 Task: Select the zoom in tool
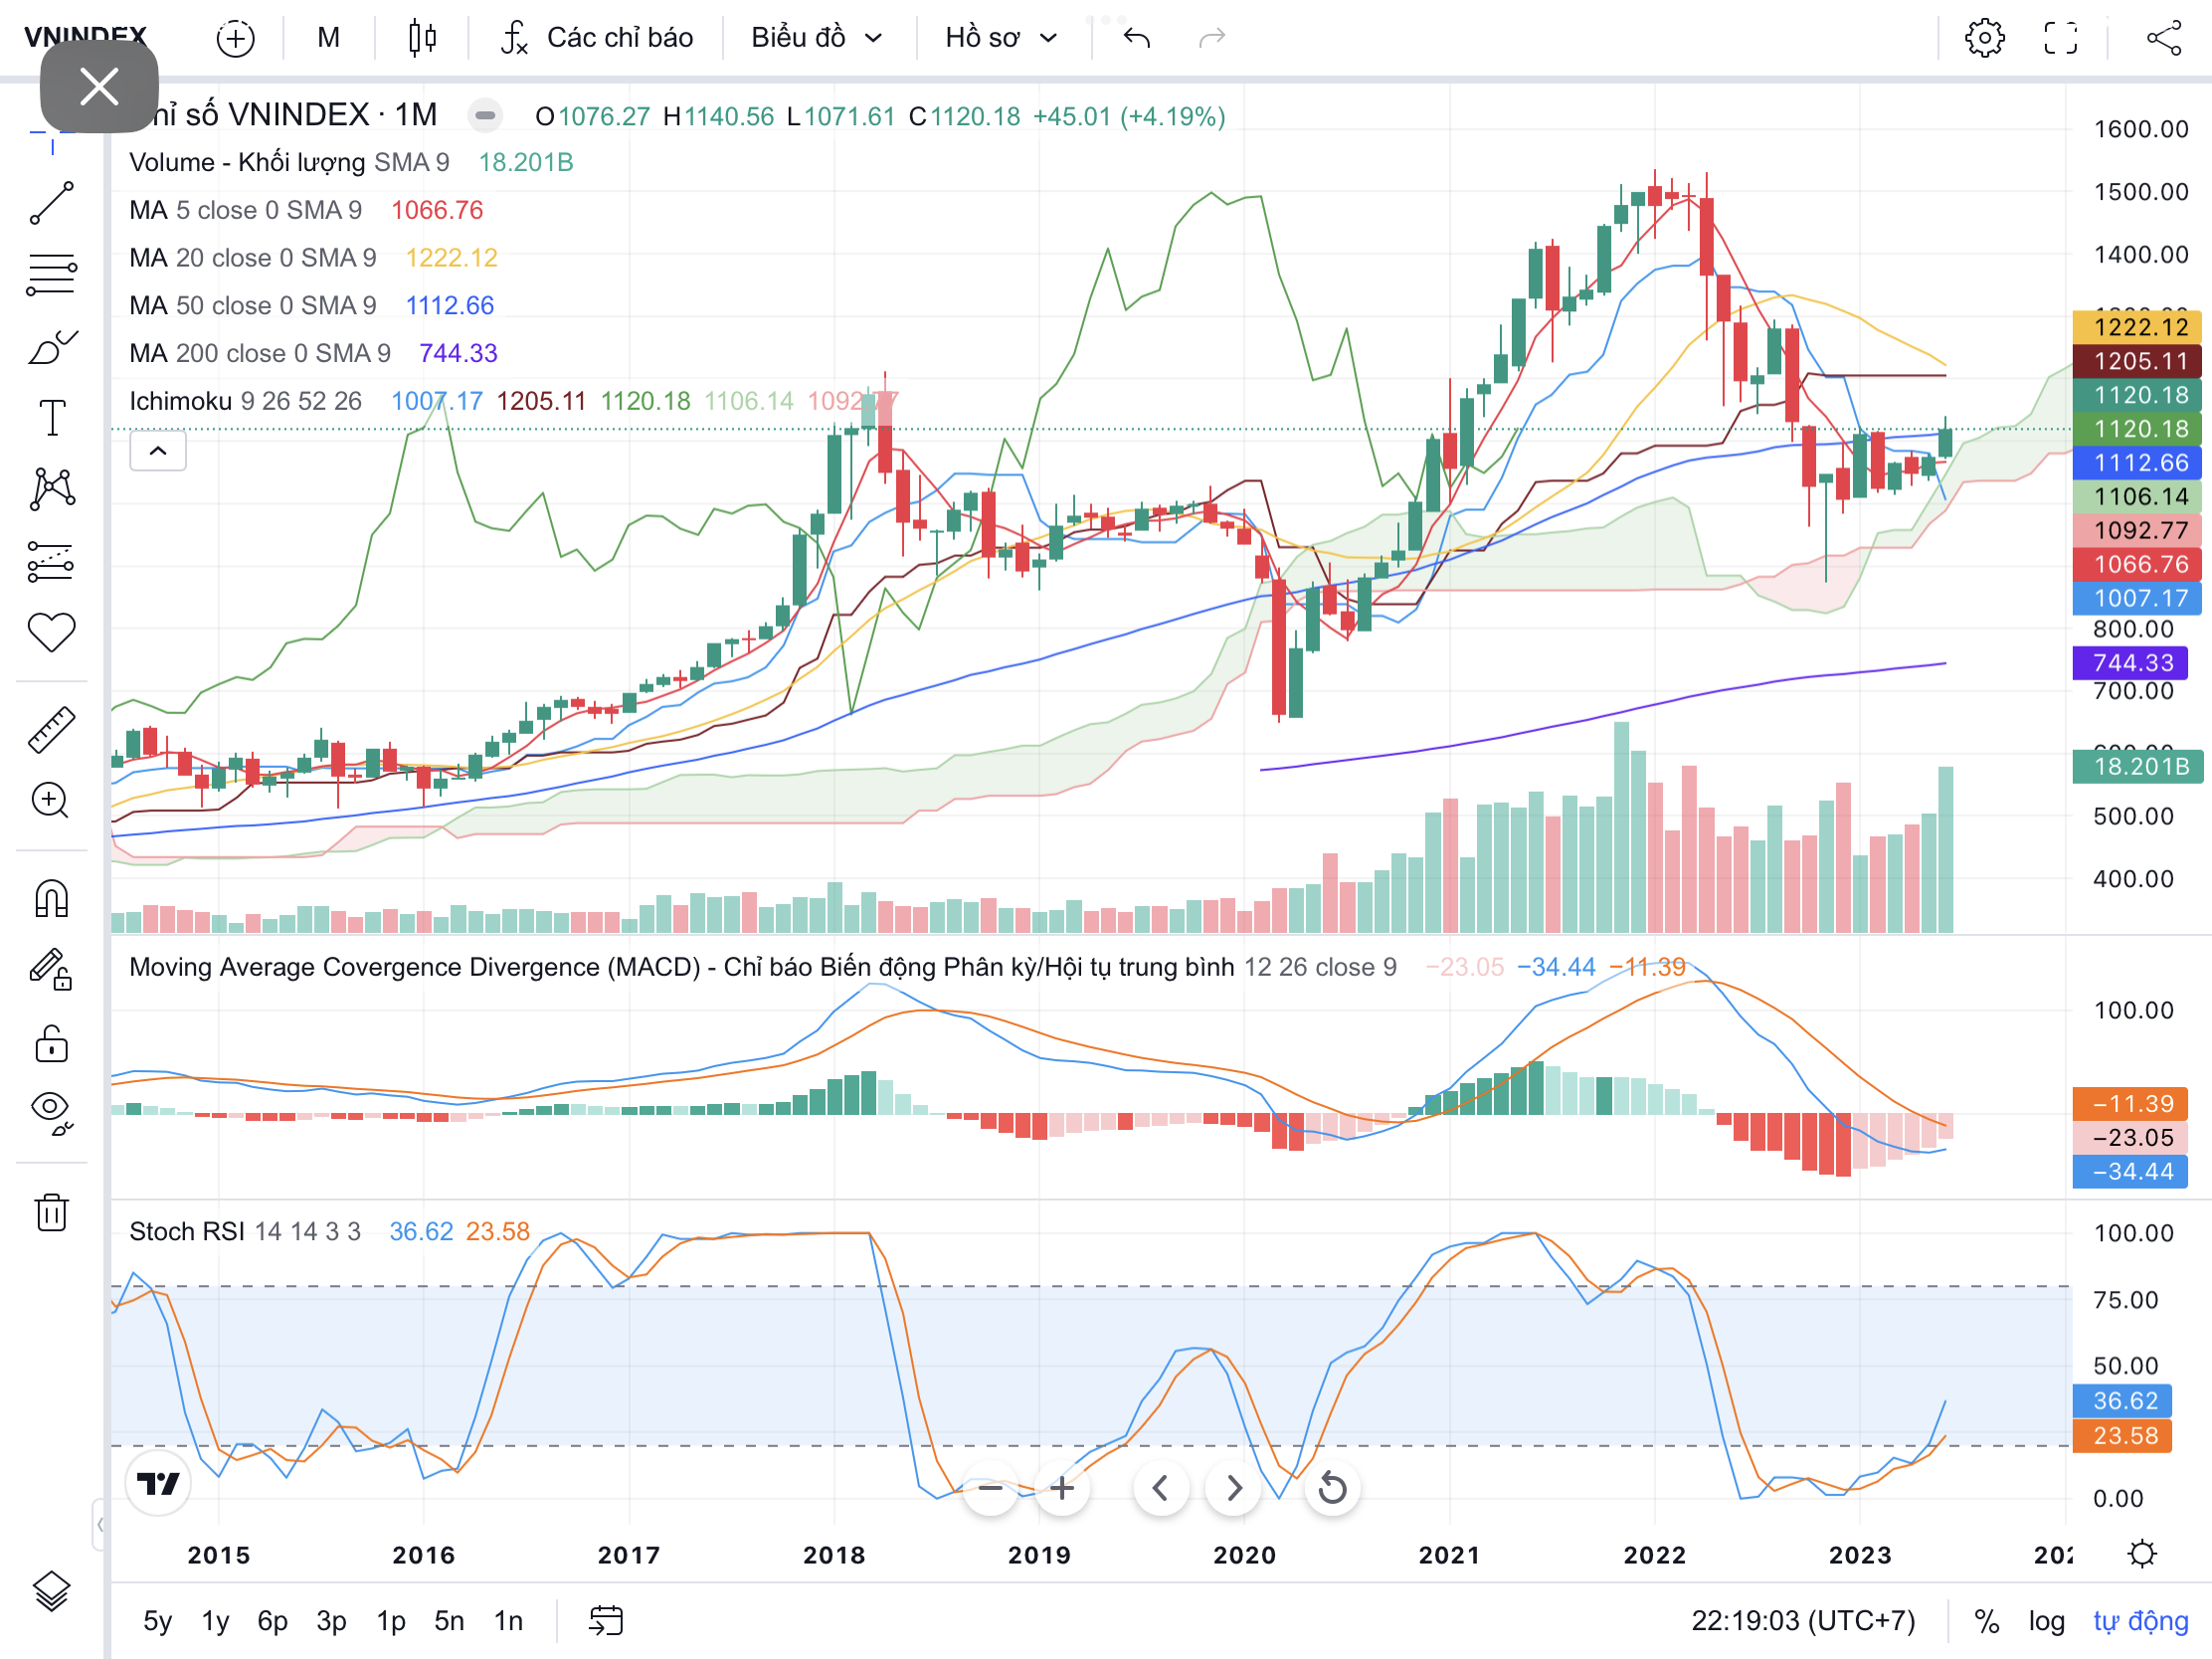coord(52,800)
